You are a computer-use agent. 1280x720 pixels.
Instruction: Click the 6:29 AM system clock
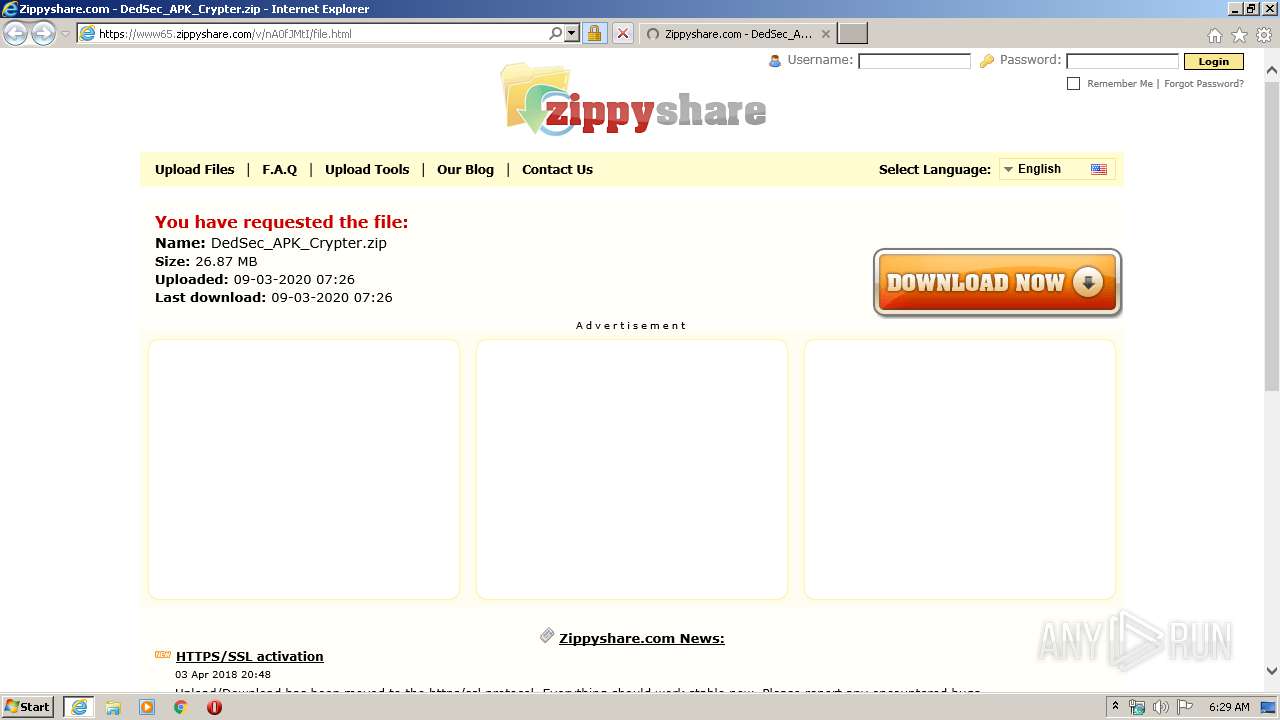pos(1229,707)
